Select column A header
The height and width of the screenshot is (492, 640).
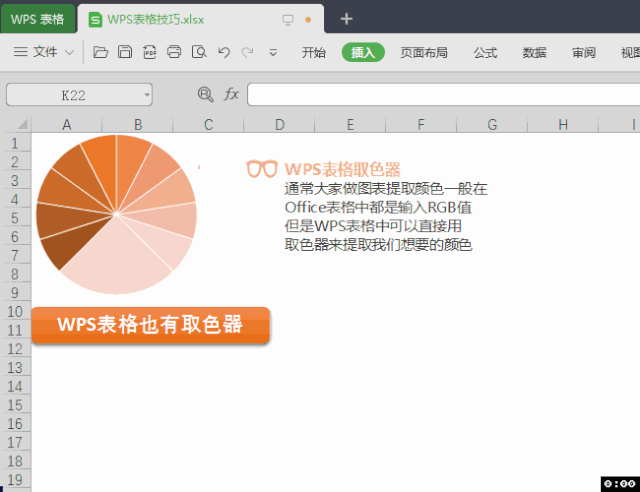67,125
